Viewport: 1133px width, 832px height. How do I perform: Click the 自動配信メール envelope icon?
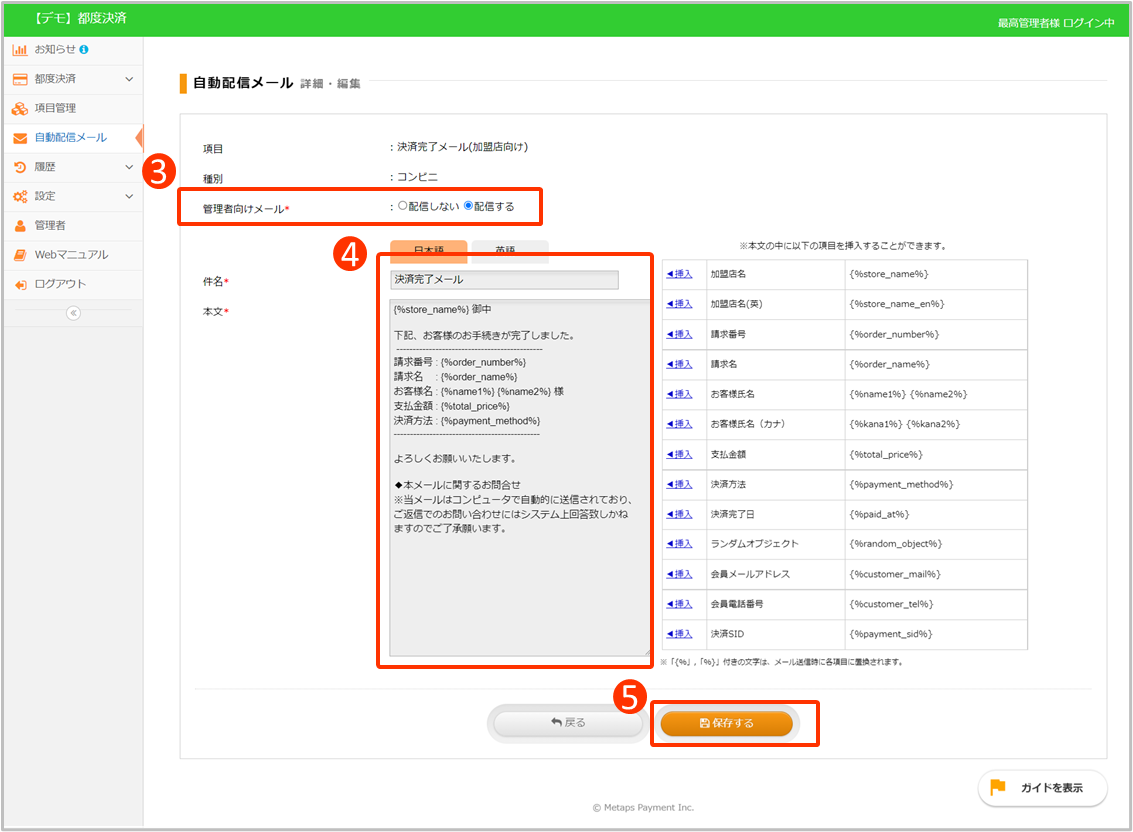(x=20, y=138)
